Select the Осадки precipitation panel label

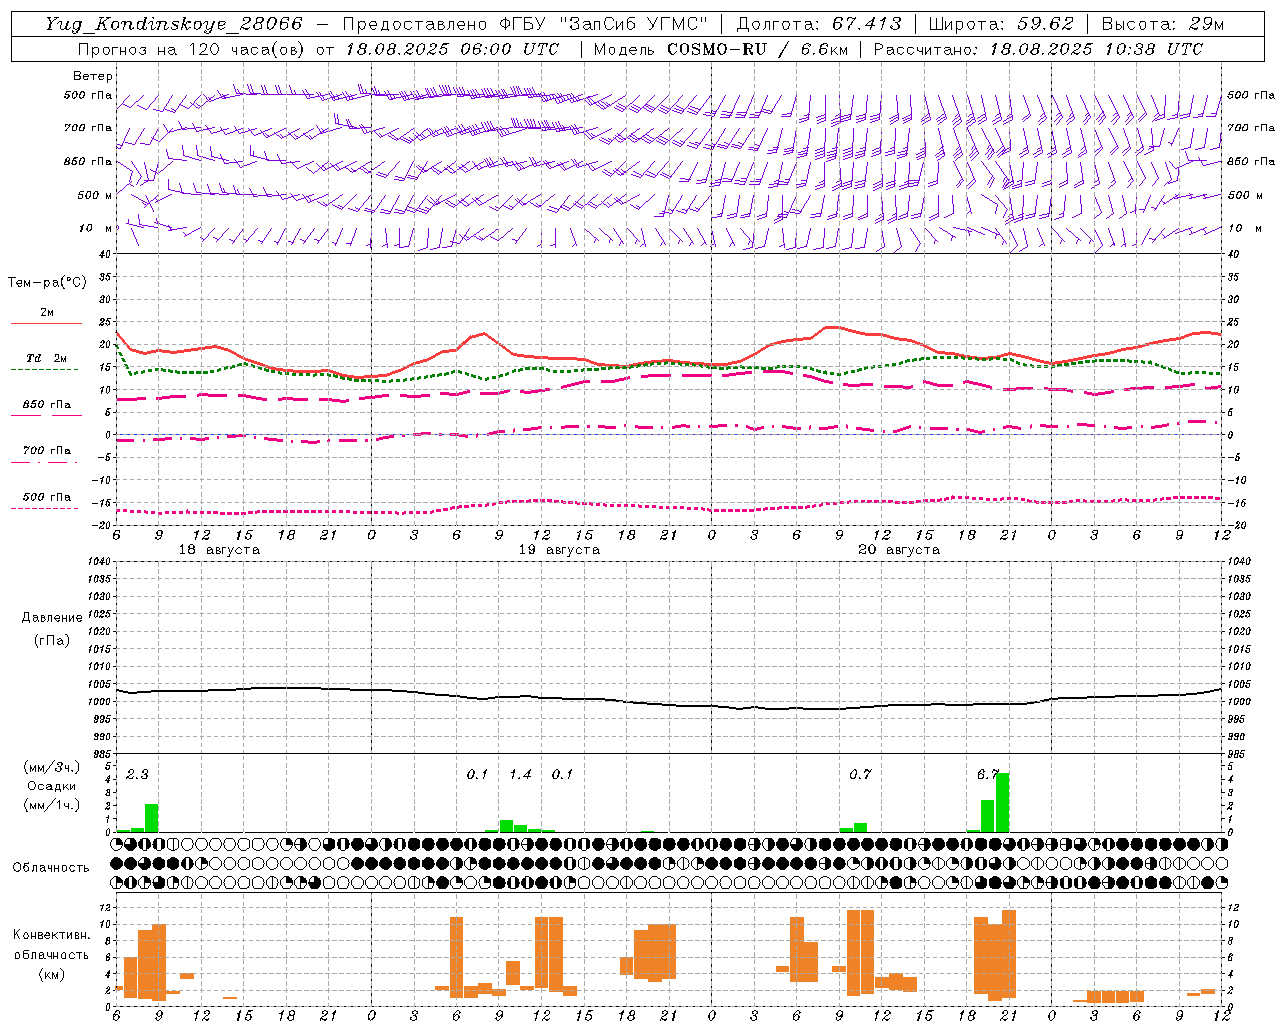coord(51,786)
